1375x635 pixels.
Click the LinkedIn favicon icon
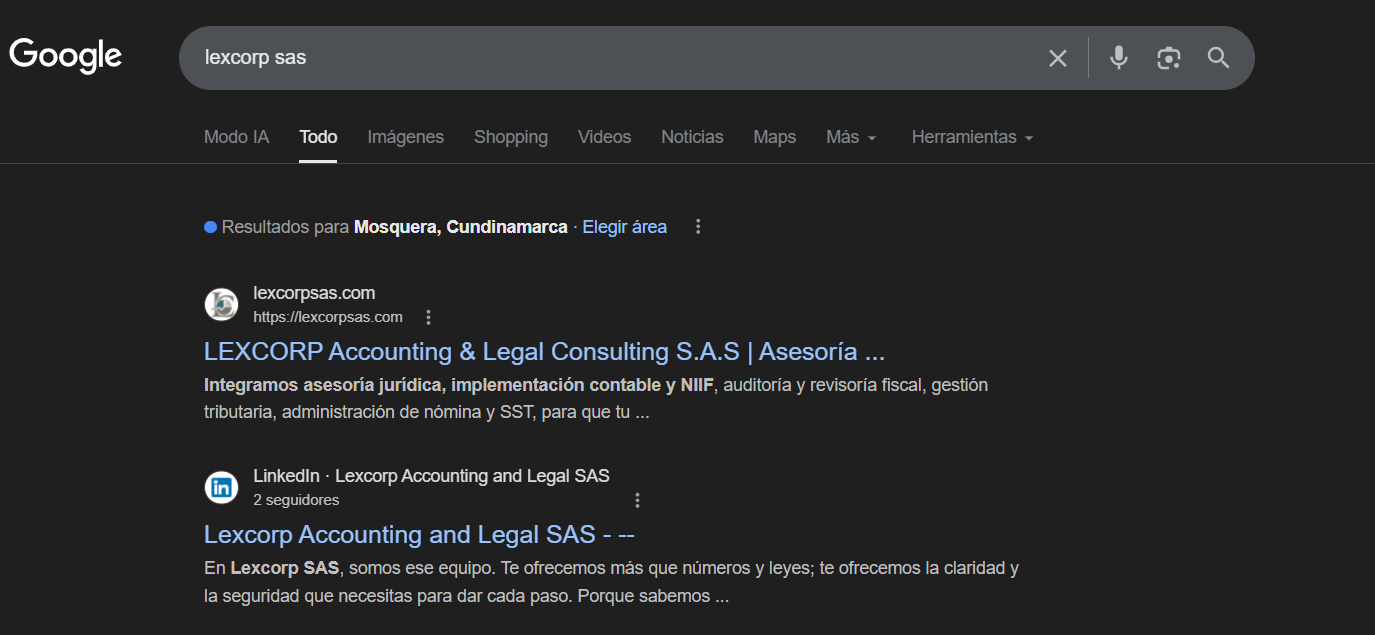221,488
